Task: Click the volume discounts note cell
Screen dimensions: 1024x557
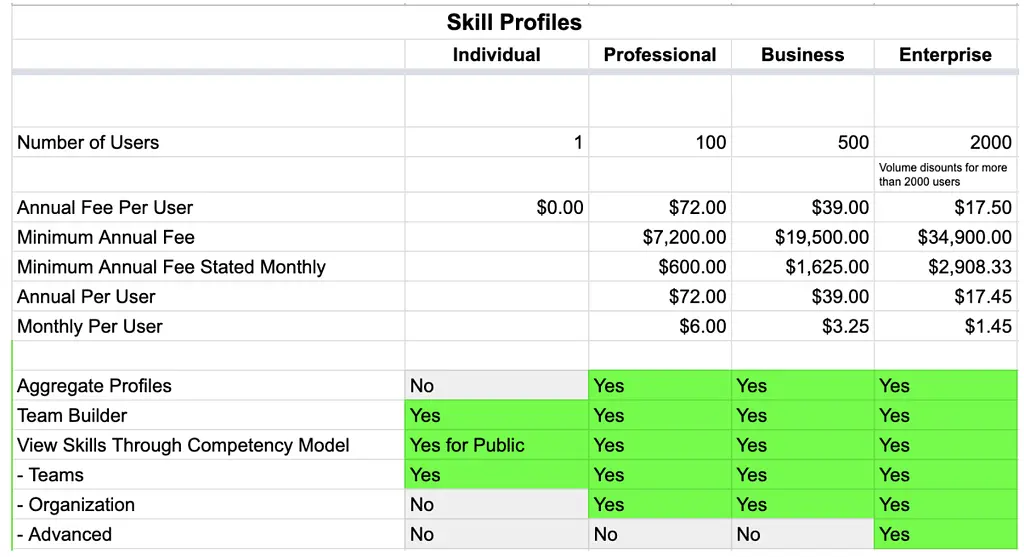Action: [x=946, y=174]
